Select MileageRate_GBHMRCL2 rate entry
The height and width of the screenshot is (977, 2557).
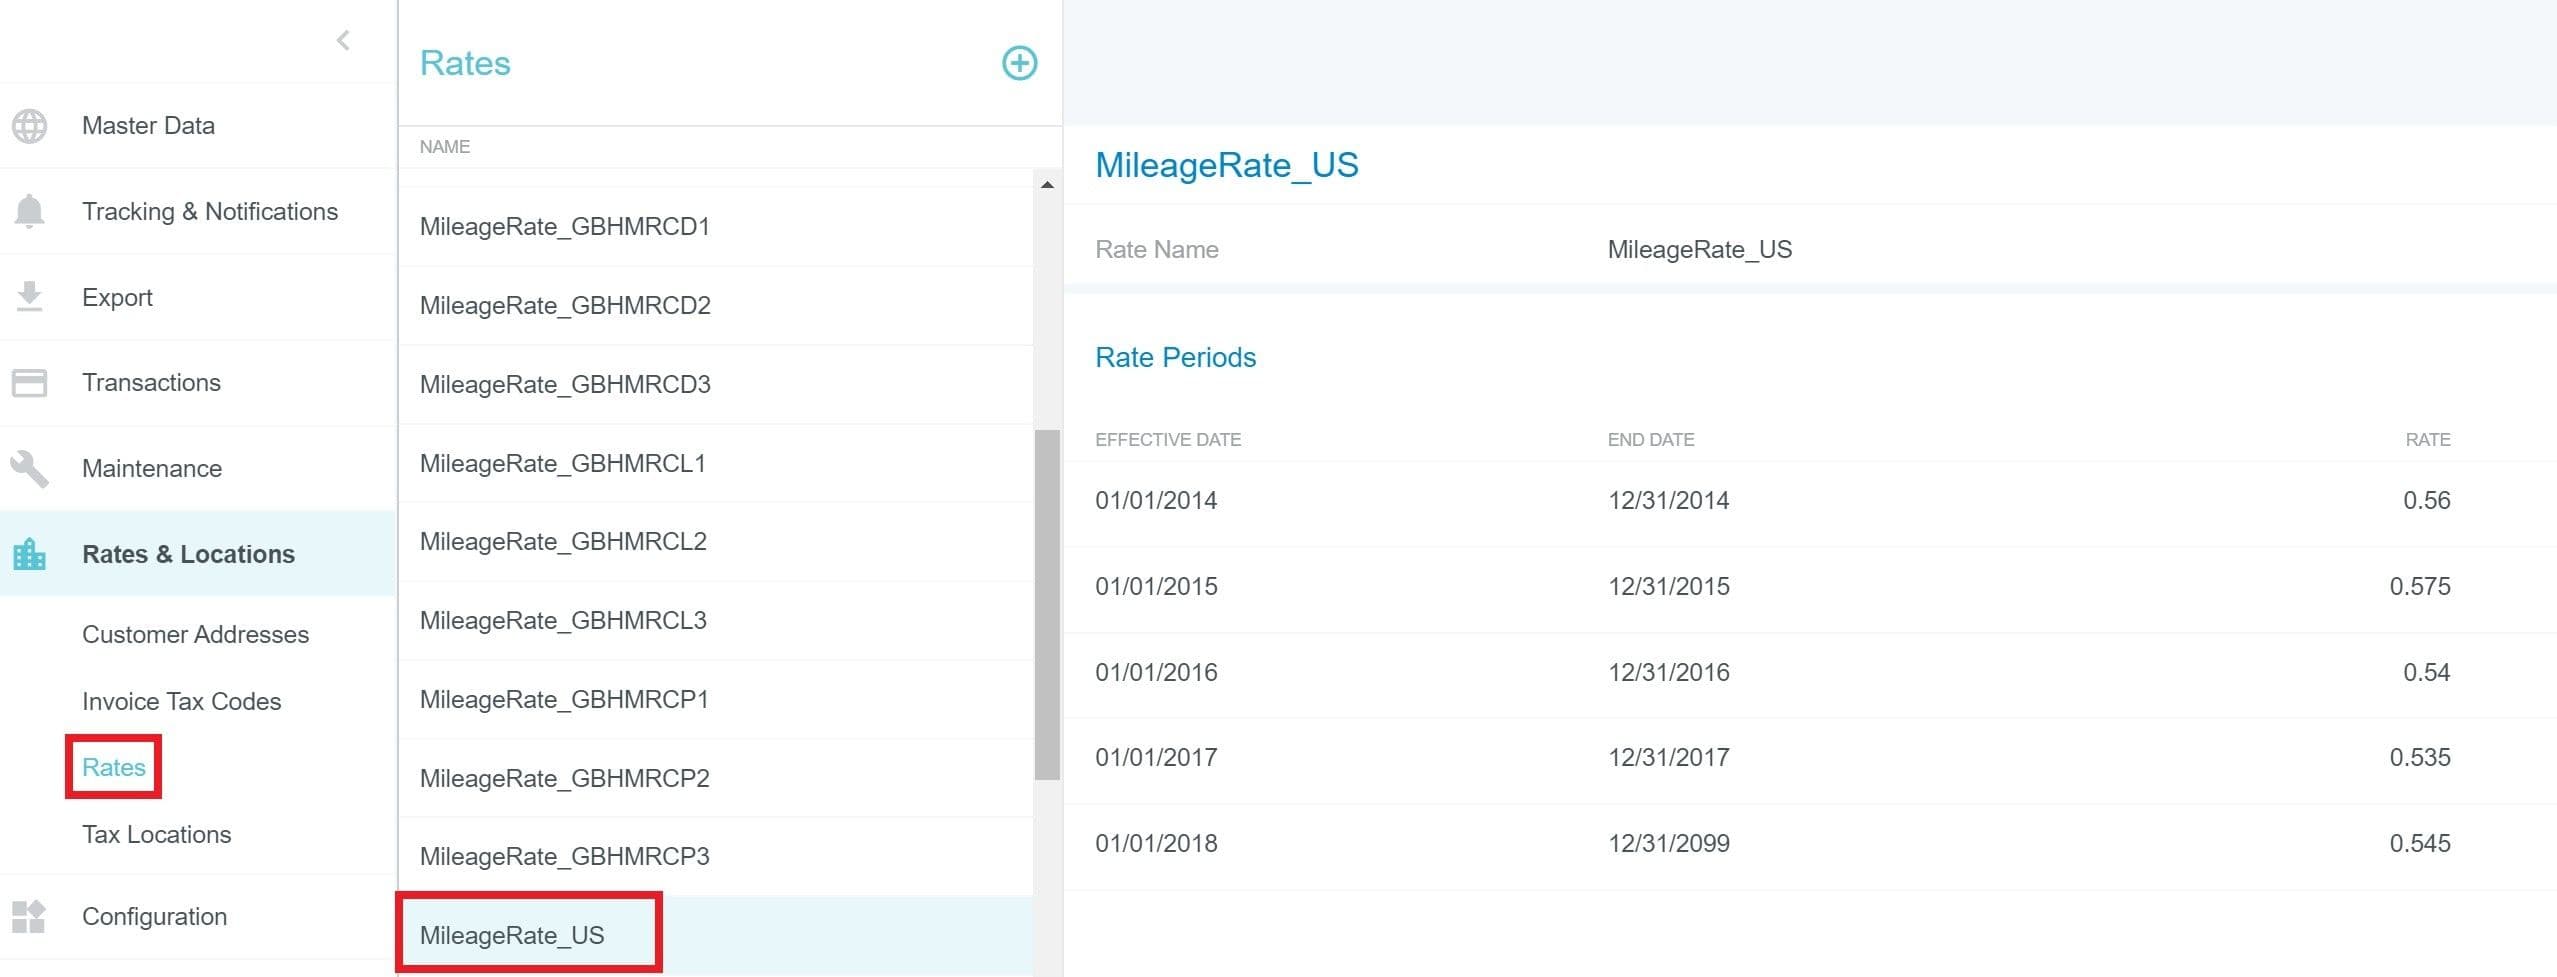tap(563, 541)
